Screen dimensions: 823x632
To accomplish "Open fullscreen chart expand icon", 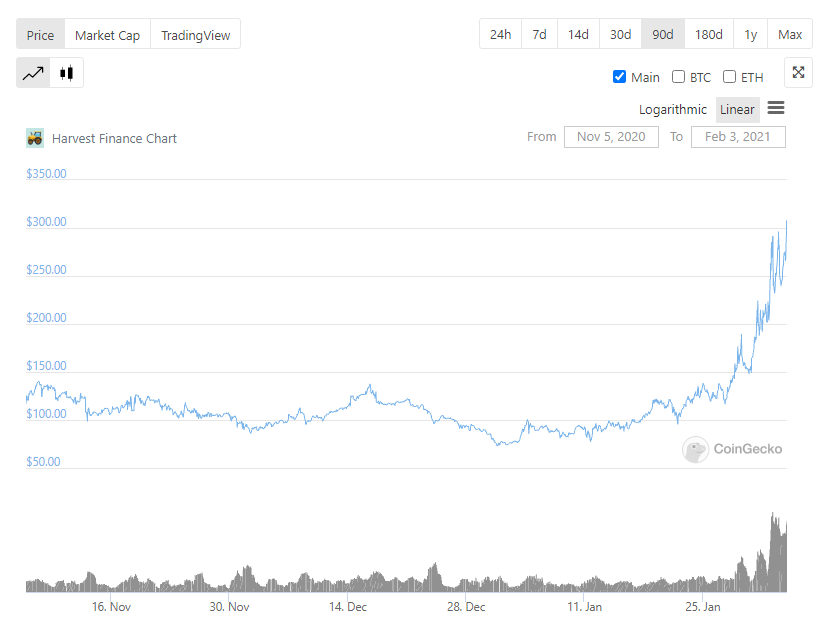I will click(x=798, y=72).
